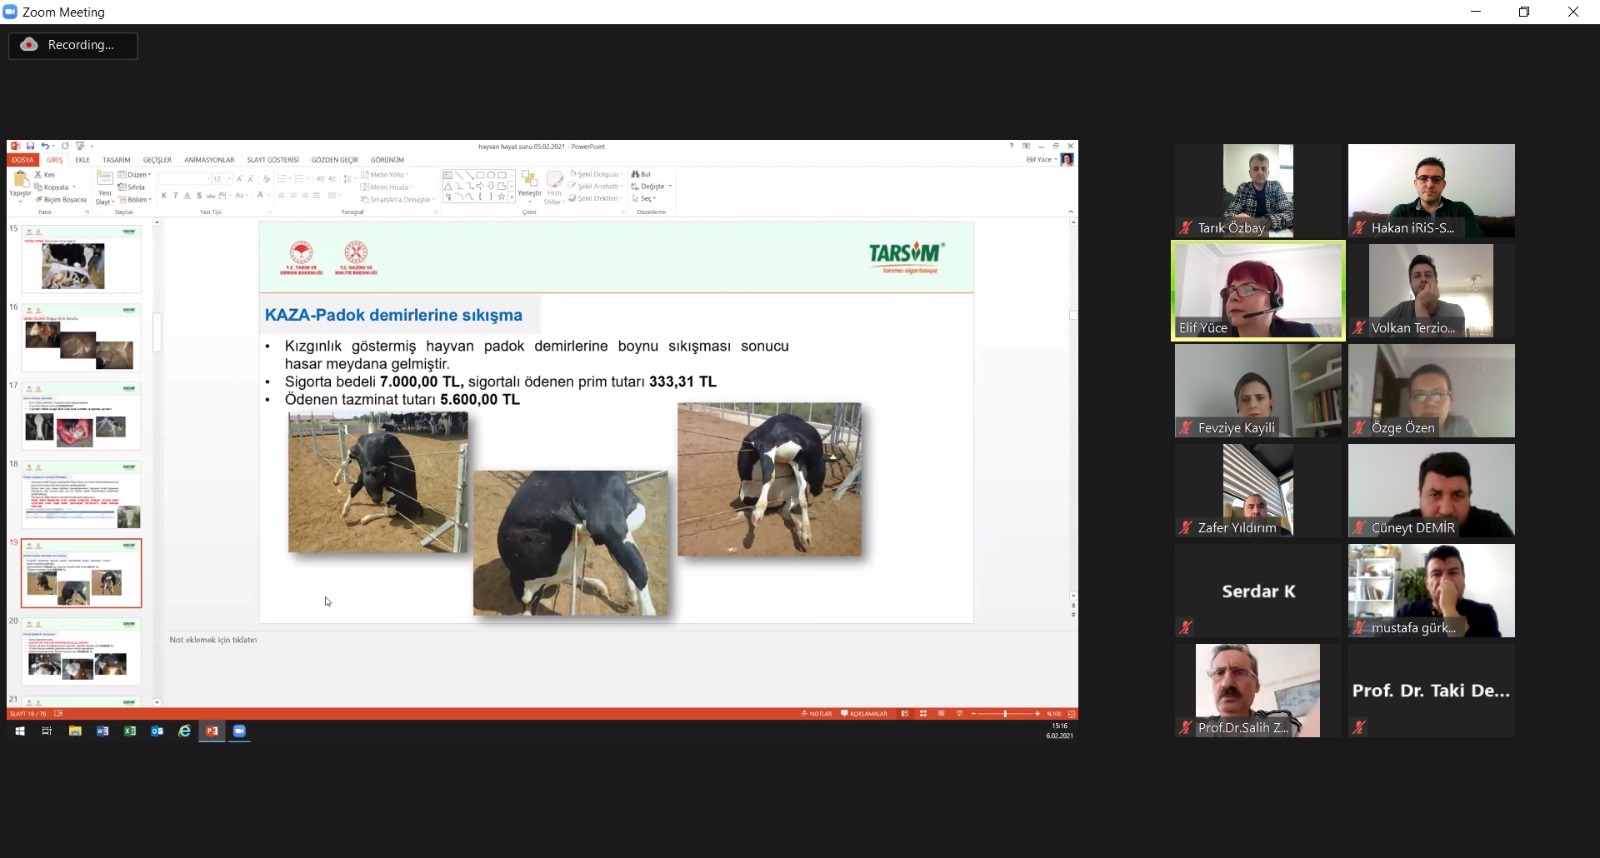Click the DOSYA file button
This screenshot has height=858, width=1600.
pyautogui.click(x=22, y=160)
